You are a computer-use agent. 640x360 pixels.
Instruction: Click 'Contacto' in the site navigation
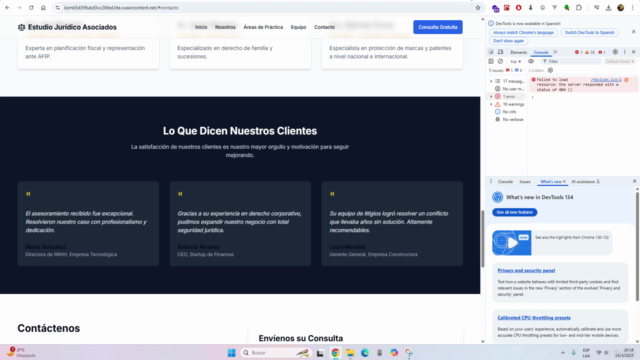tap(324, 27)
